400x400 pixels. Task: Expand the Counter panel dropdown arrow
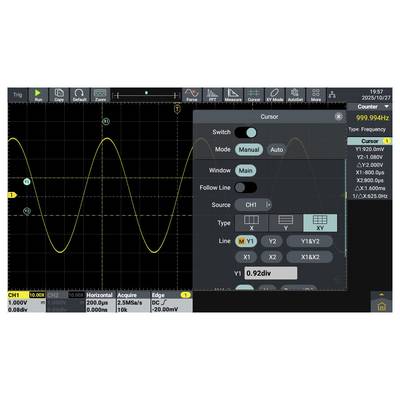[387, 107]
